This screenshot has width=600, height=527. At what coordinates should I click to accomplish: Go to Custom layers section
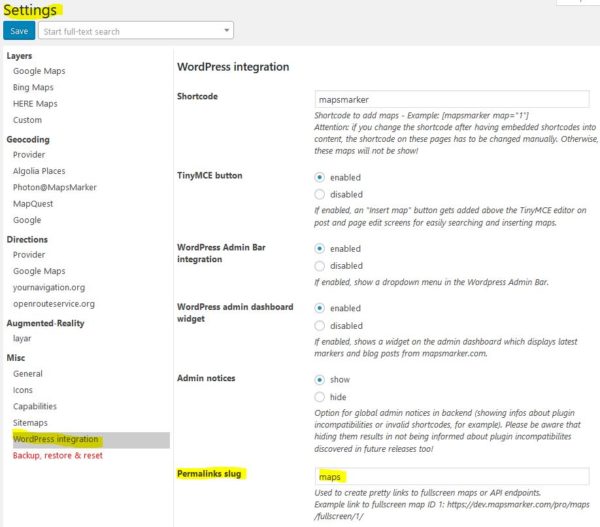coord(27,120)
